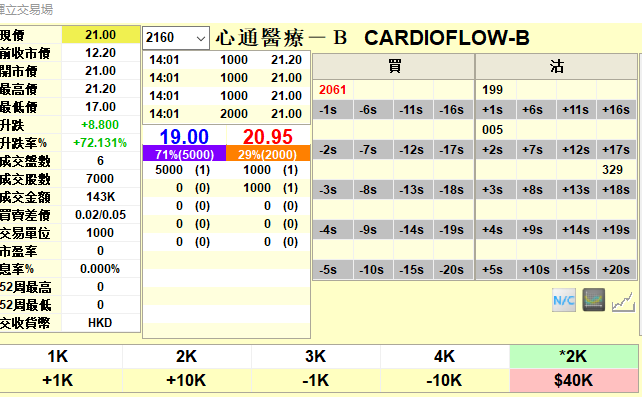The image size is (642, 397).
Task: Click the +1s broker queue cell
Action: tap(495, 110)
